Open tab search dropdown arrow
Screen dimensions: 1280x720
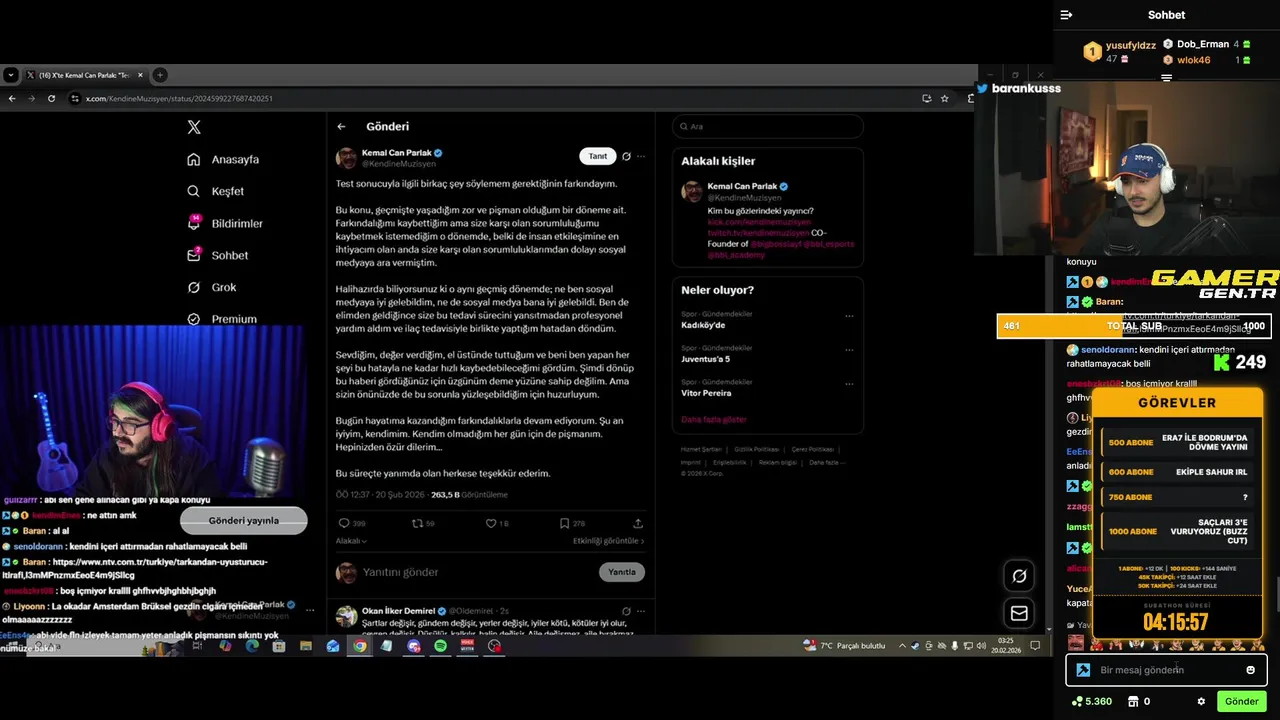(10, 75)
